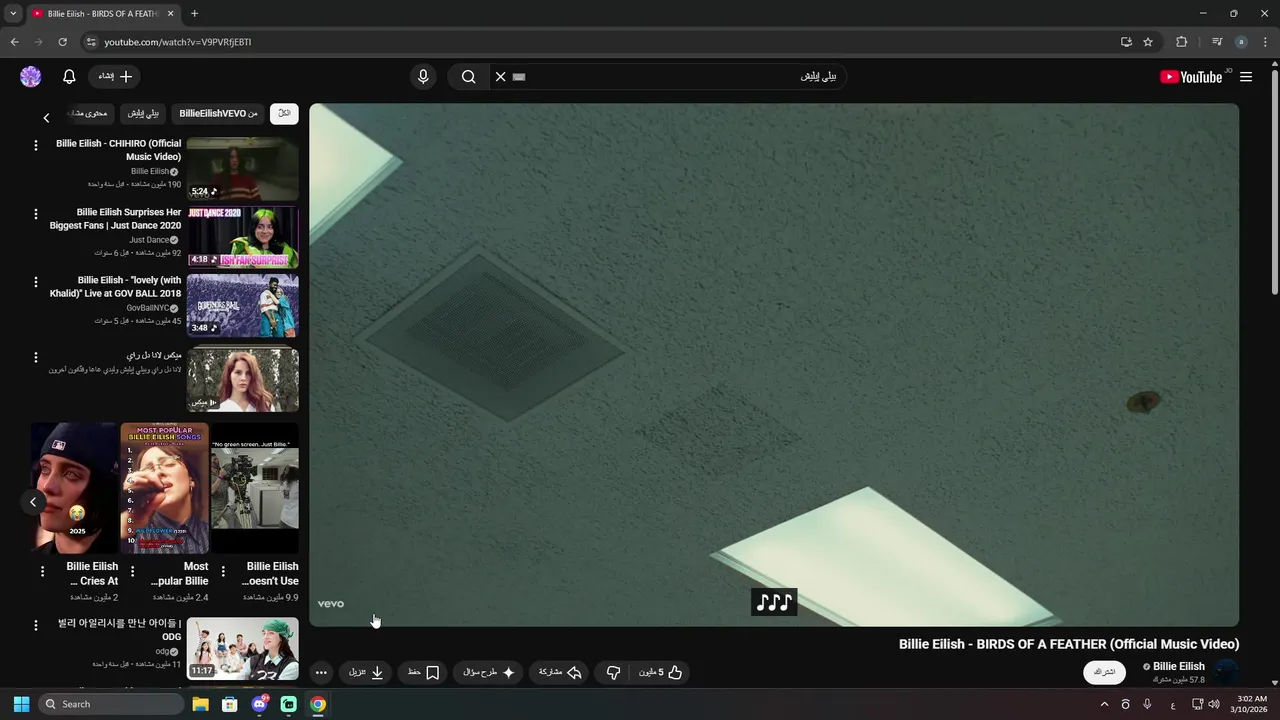Image resolution: width=1280 pixels, height=720 pixels.
Task: Reload the page with the browser refresh icon
Action: [x=62, y=42]
